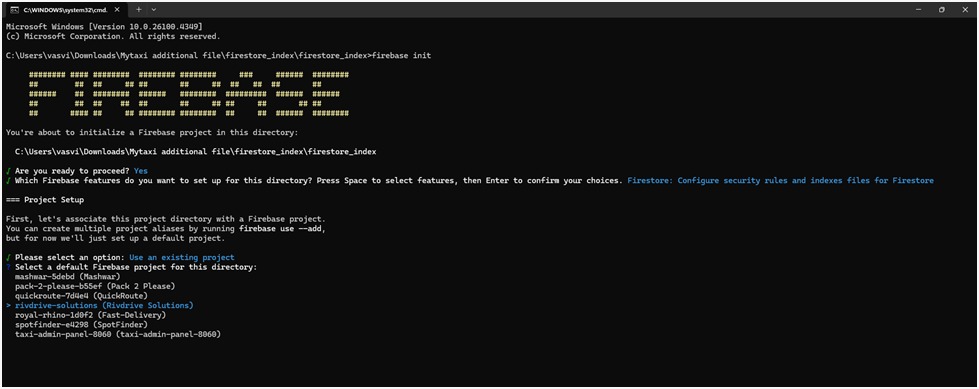Click the cmd icon in the tab
This screenshot has height=389, width=979.
pos(14,9)
